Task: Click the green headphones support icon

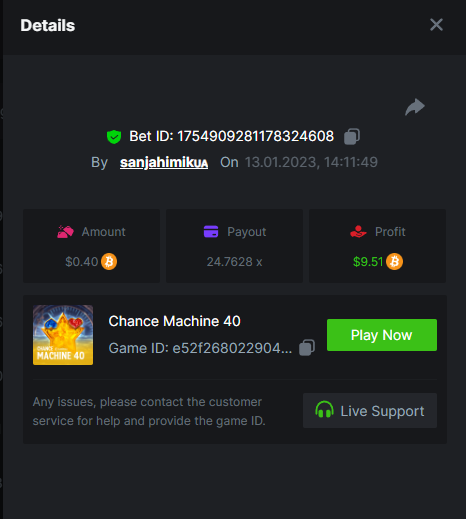Action: click(x=324, y=410)
